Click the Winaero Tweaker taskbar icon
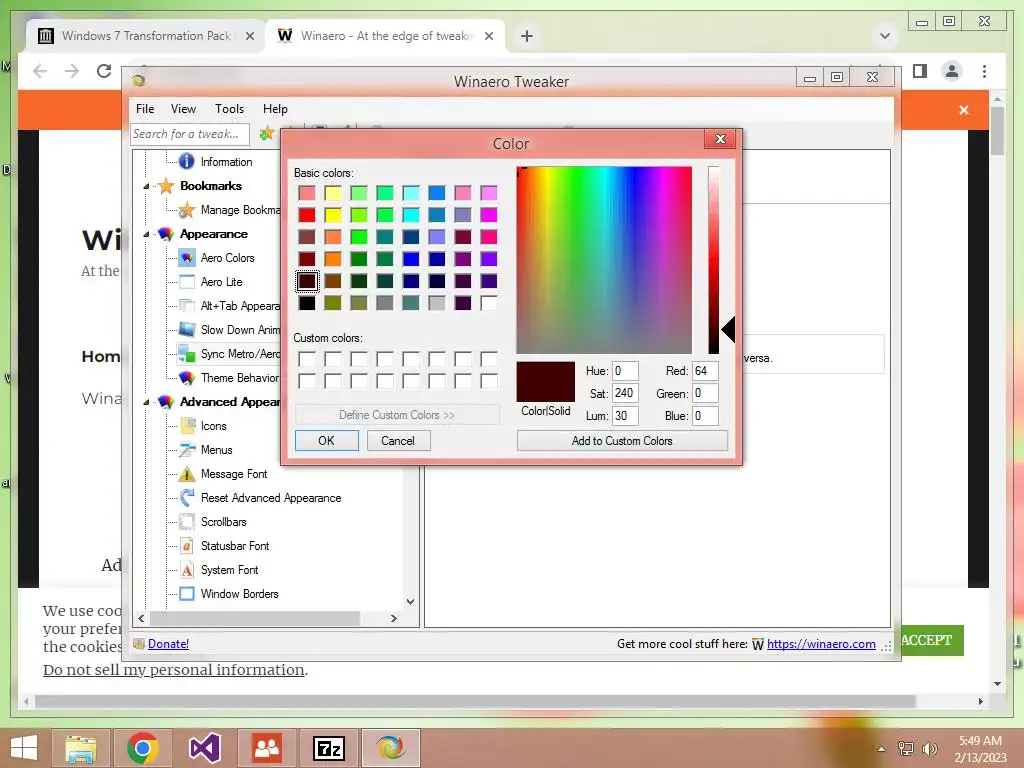This screenshot has width=1024, height=768. click(x=391, y=748)
